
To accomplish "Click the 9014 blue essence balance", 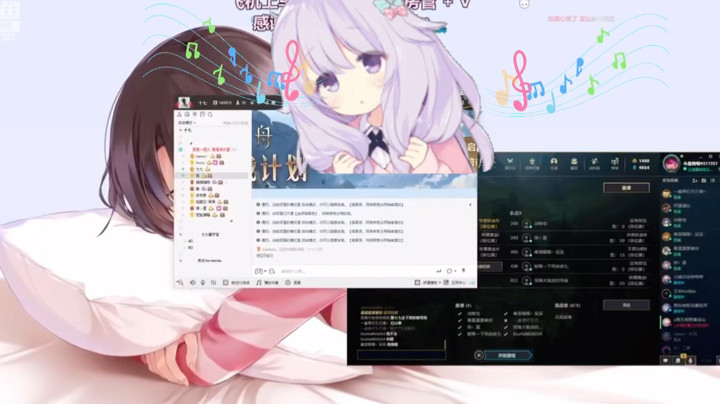I will tap(641, 168).
